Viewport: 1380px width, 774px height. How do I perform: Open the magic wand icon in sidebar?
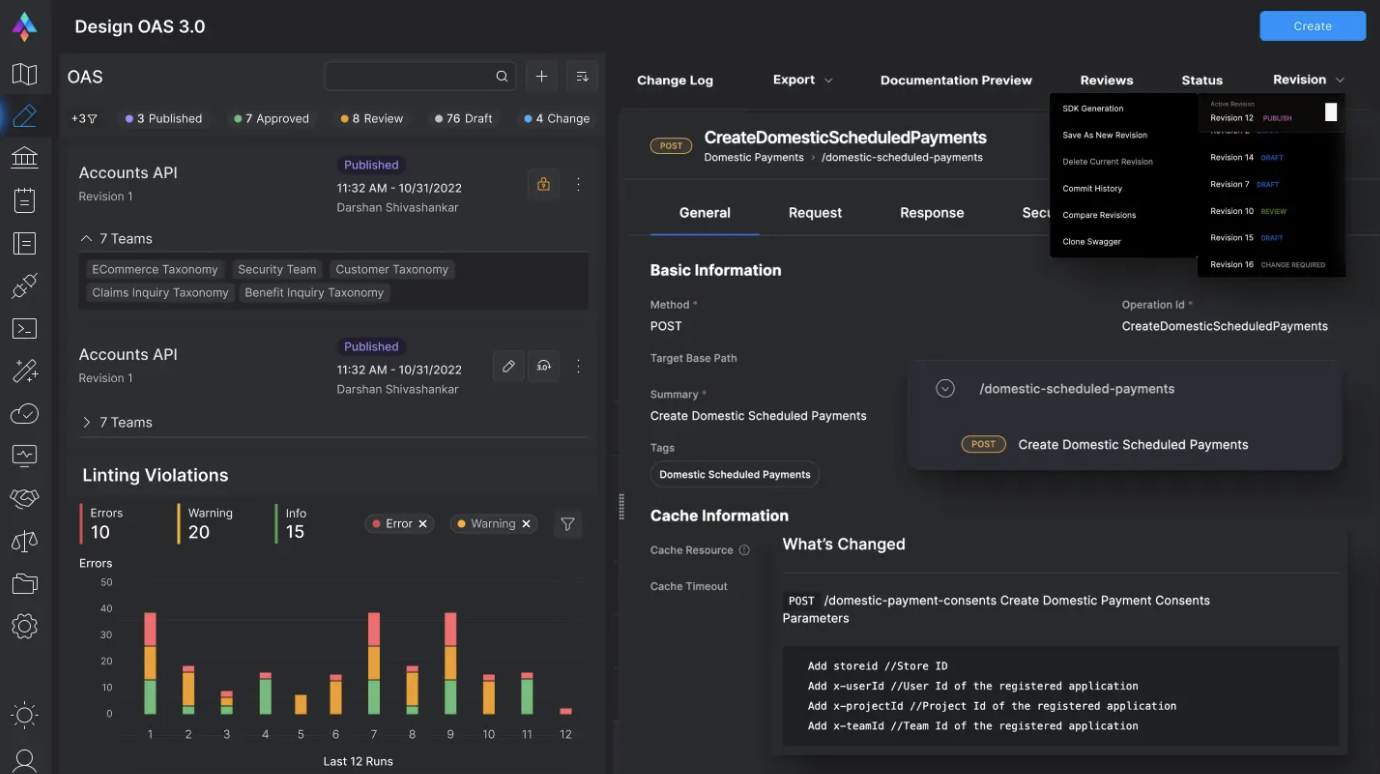25,371
